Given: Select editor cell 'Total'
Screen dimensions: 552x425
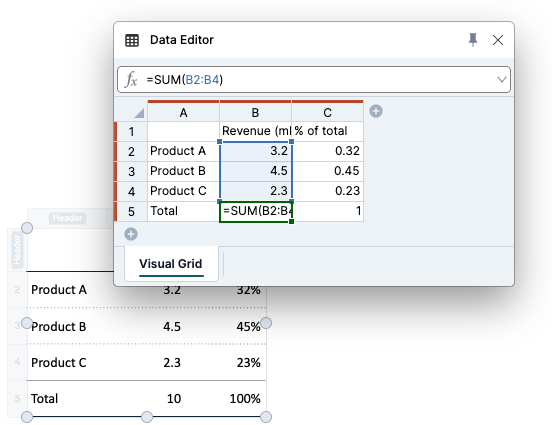Looking at the screenshot, I should click(x=183, y=211).
